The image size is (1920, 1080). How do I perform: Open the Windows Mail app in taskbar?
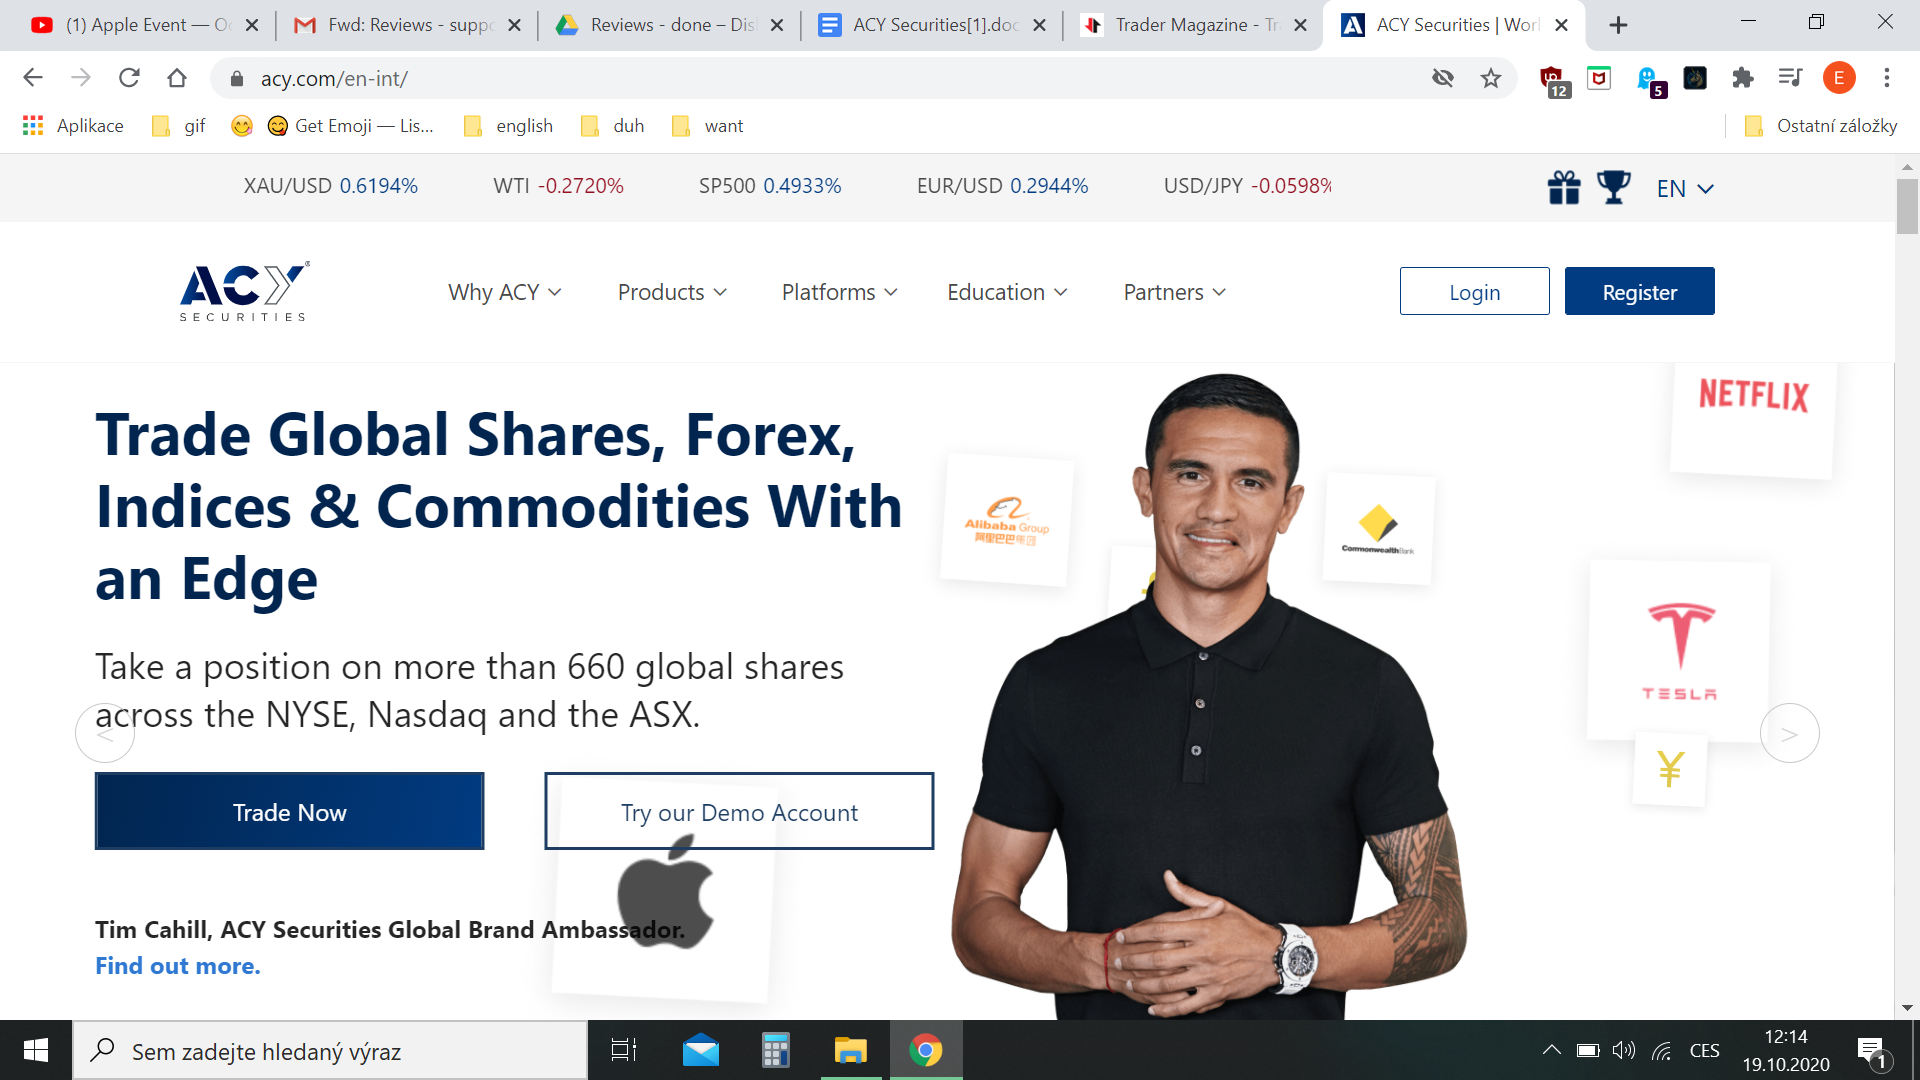[701, 1050]
